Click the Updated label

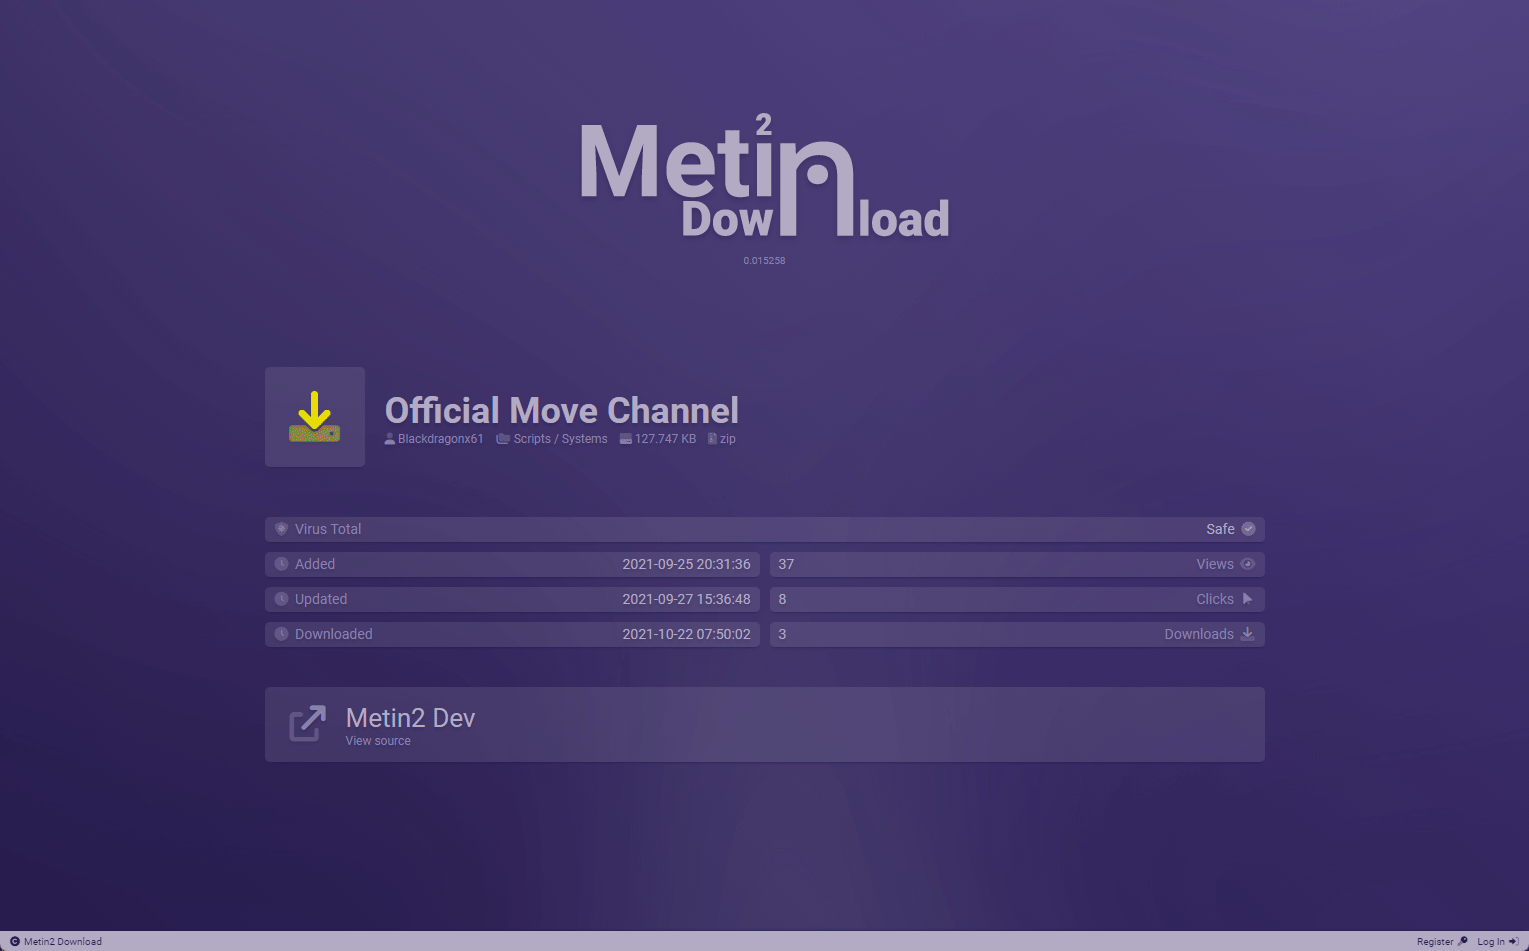(321, 599)
